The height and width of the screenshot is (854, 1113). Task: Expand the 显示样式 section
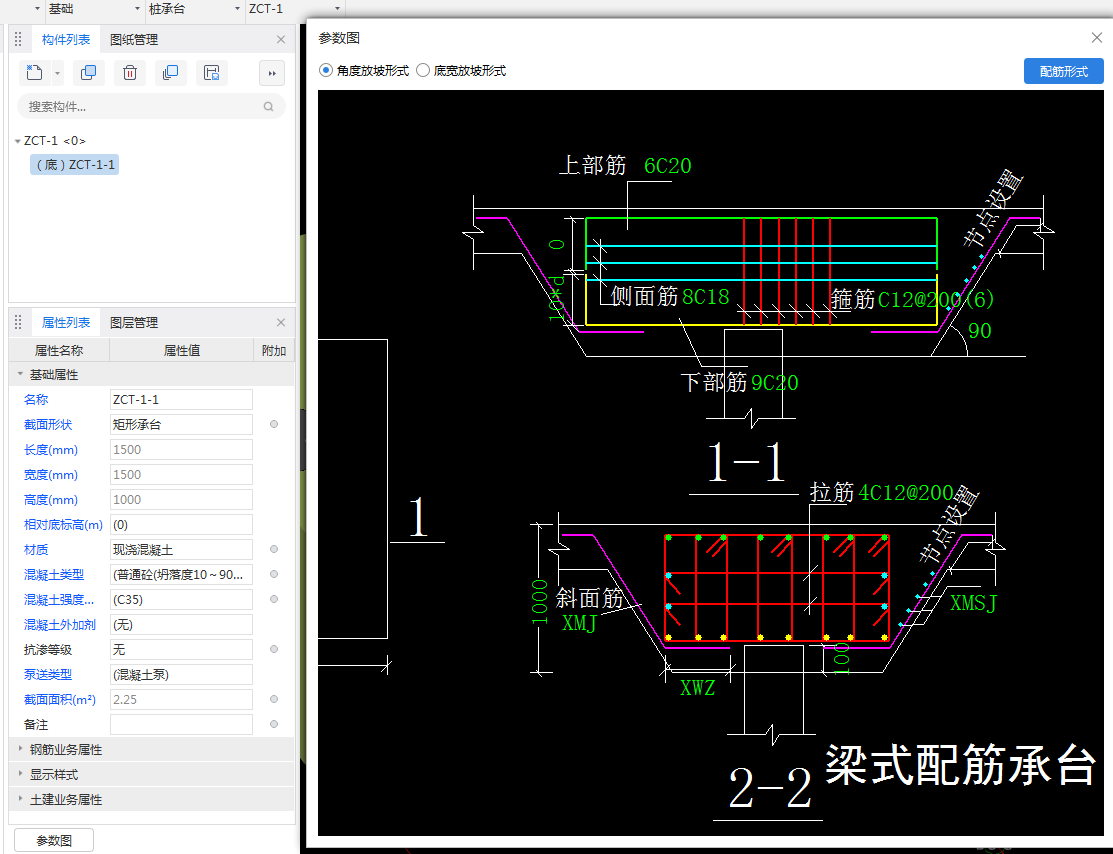point(20,774)
